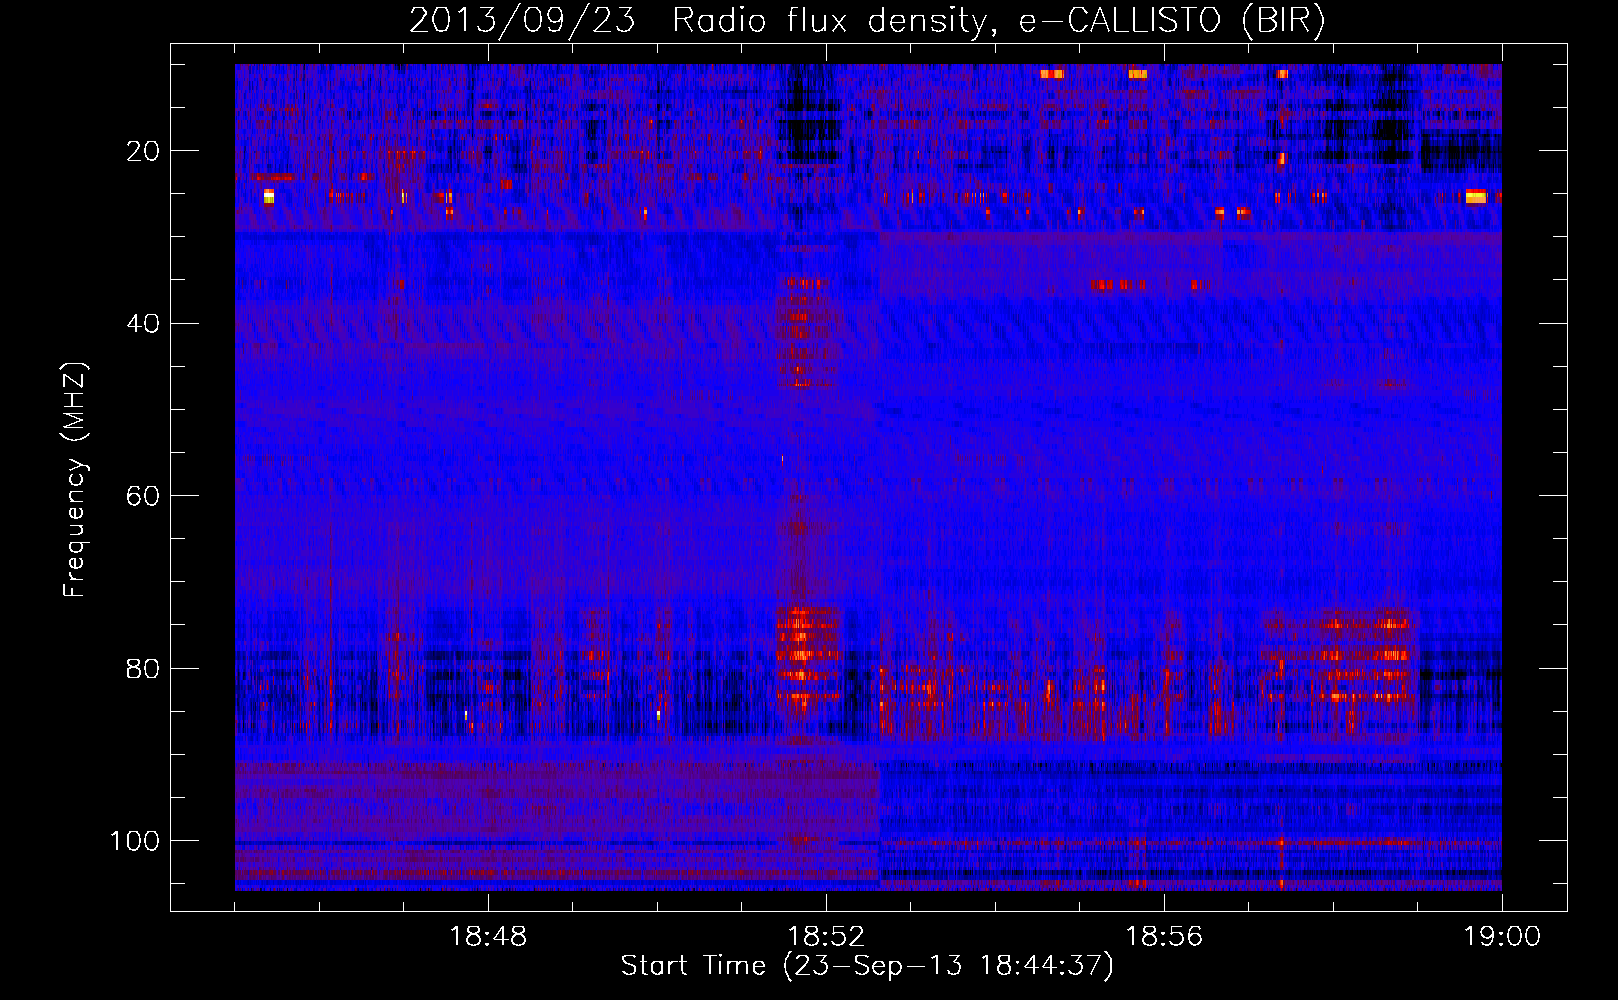The image size is (1618, 1000).
Task: Click the 'Start Time (23-Sep-13 18:44:37)' x-axis label
Action: (867, 966)
